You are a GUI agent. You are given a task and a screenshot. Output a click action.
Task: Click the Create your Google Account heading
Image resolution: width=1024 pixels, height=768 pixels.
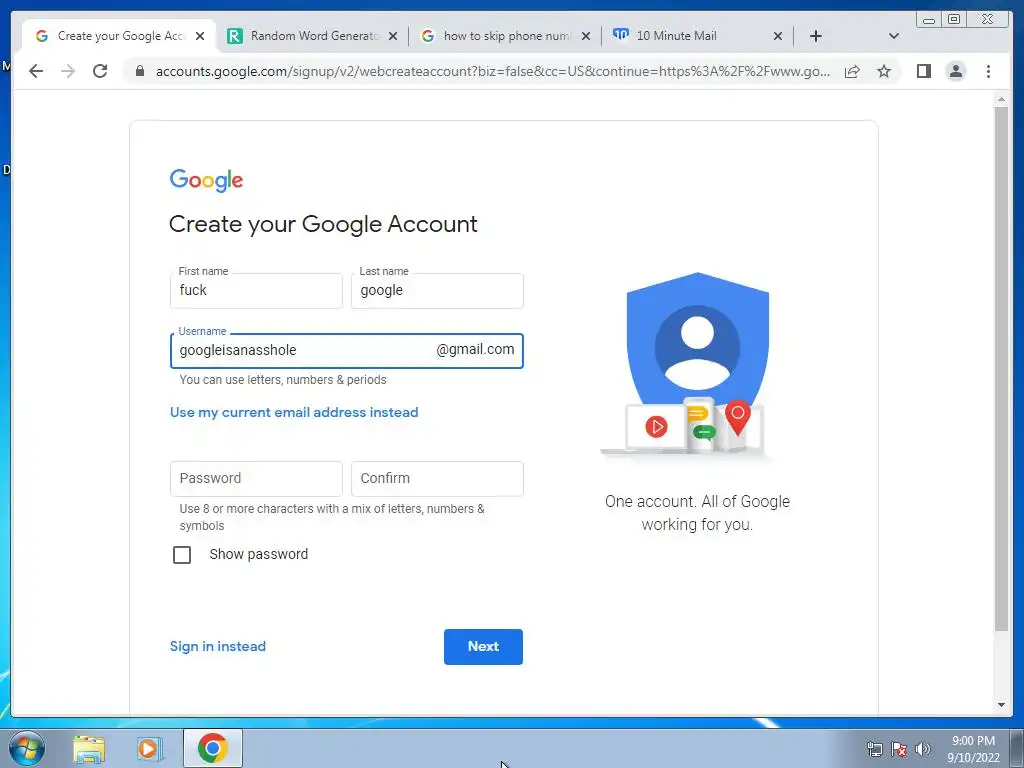coord(323,224)
